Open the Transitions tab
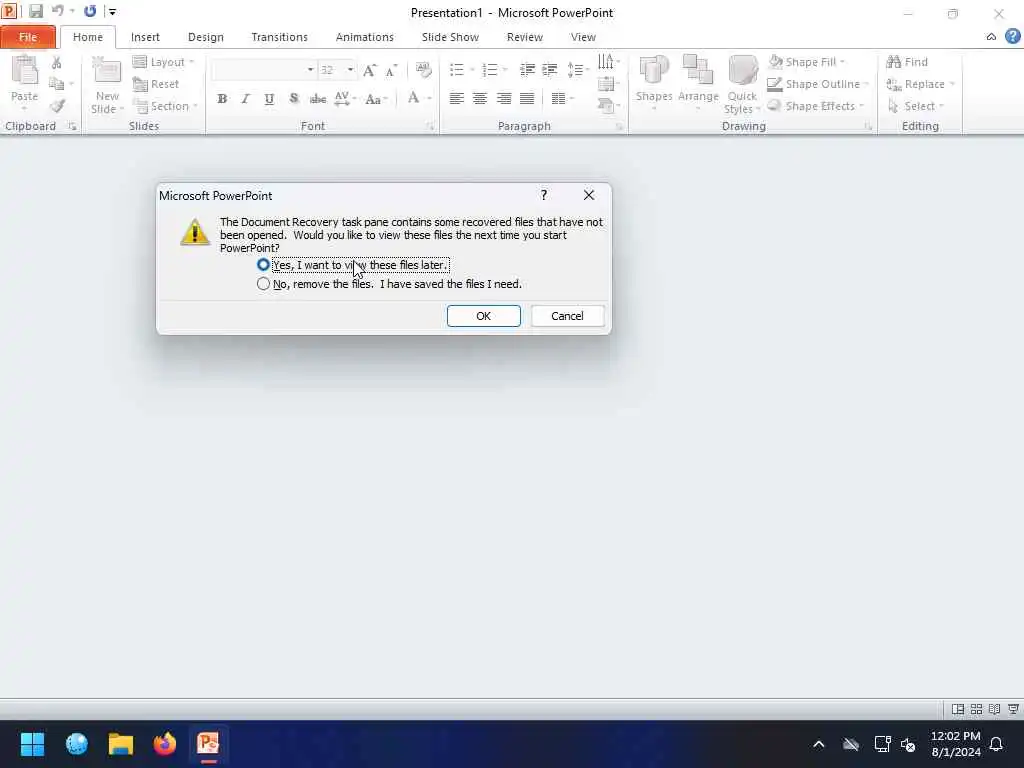The image size is (1024, 768). tap(280, 37)
